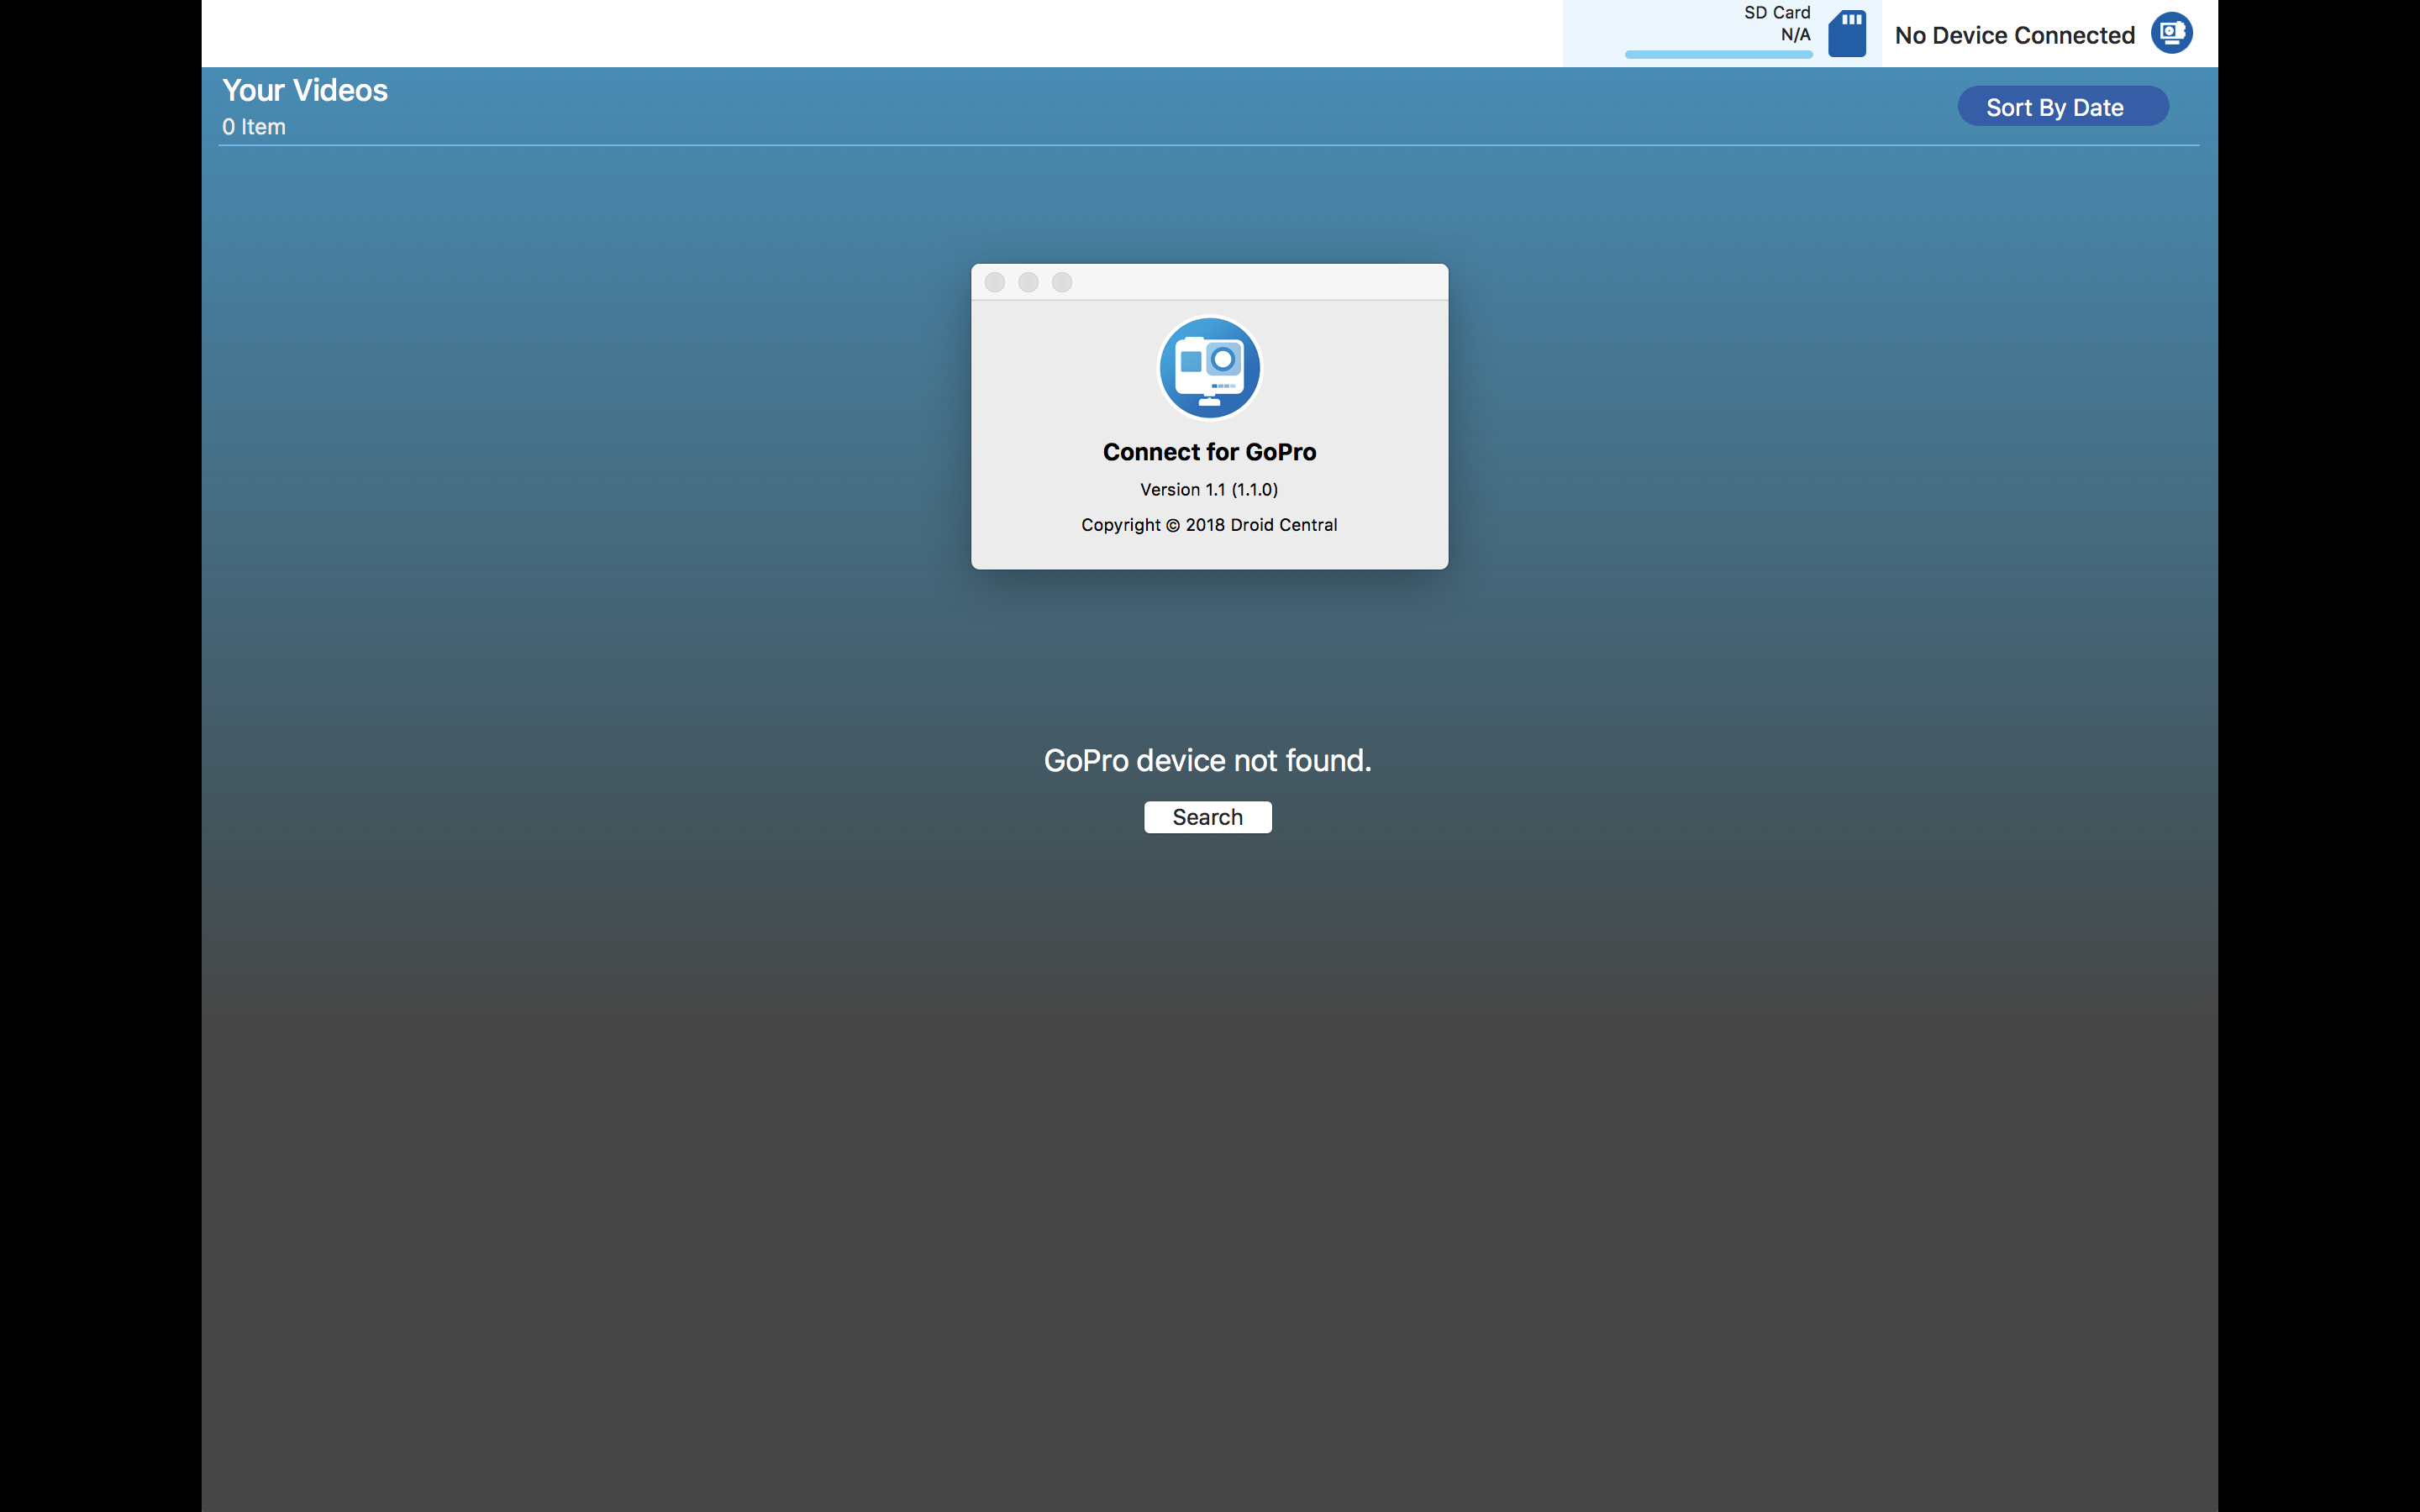Click the Connect for GoPro app logo
2420x1512 pixels.
pos(1209,368)
